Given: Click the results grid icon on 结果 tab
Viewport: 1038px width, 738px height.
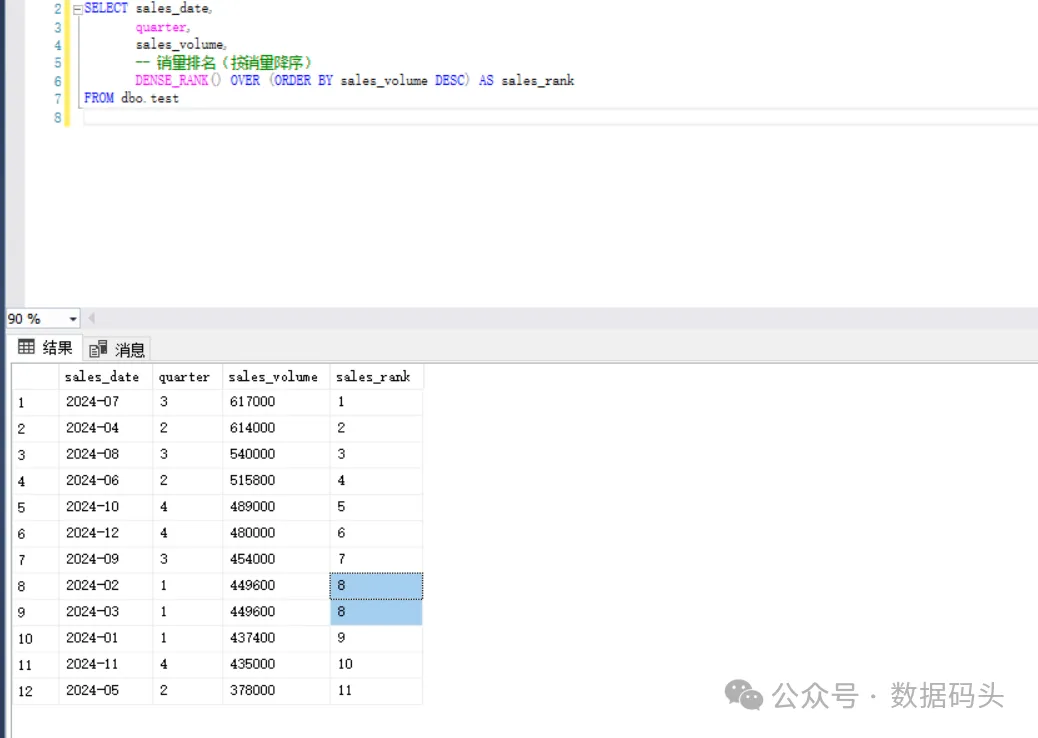Looking at the screenshot, I should click(x=26, y=347).
